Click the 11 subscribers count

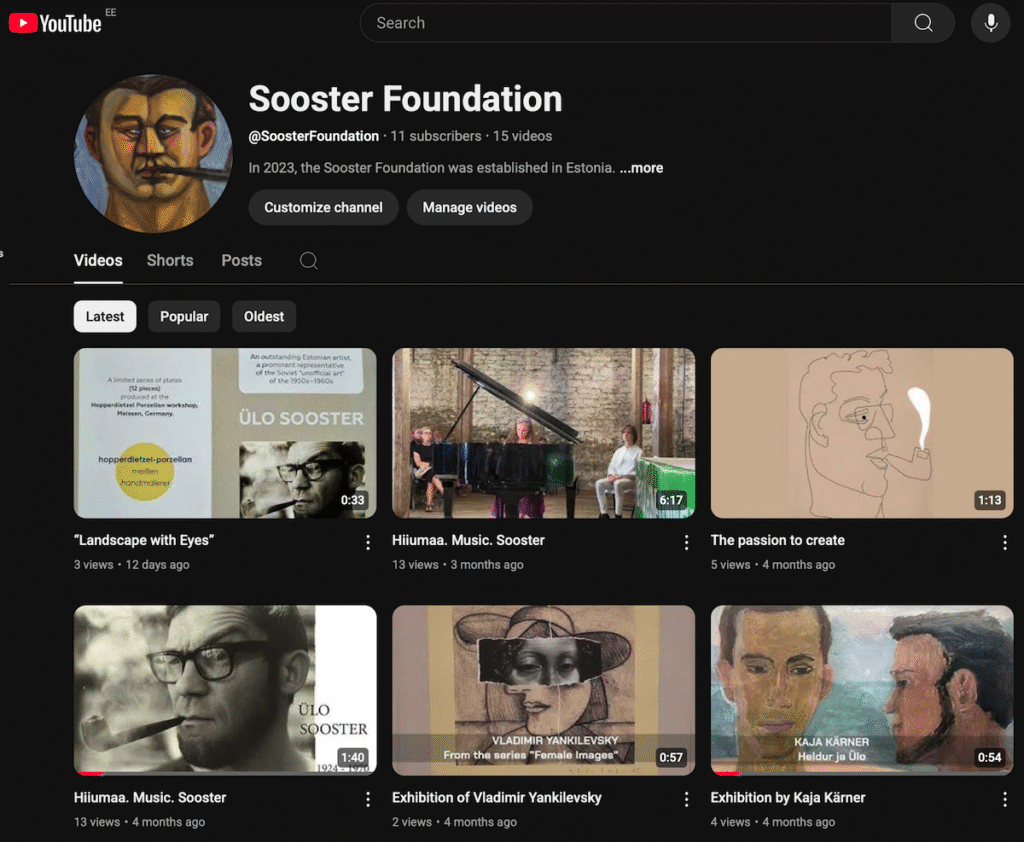(436, 137)
